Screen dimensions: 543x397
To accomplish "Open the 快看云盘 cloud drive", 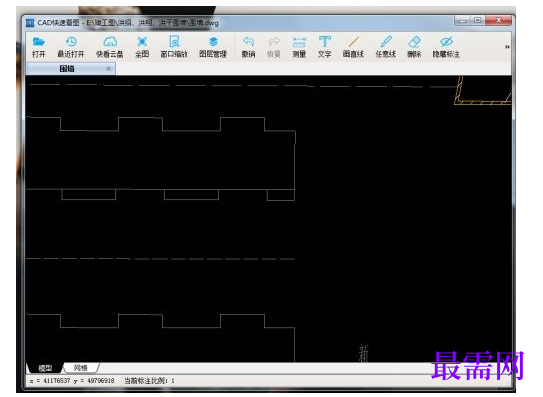I will 110,47.
